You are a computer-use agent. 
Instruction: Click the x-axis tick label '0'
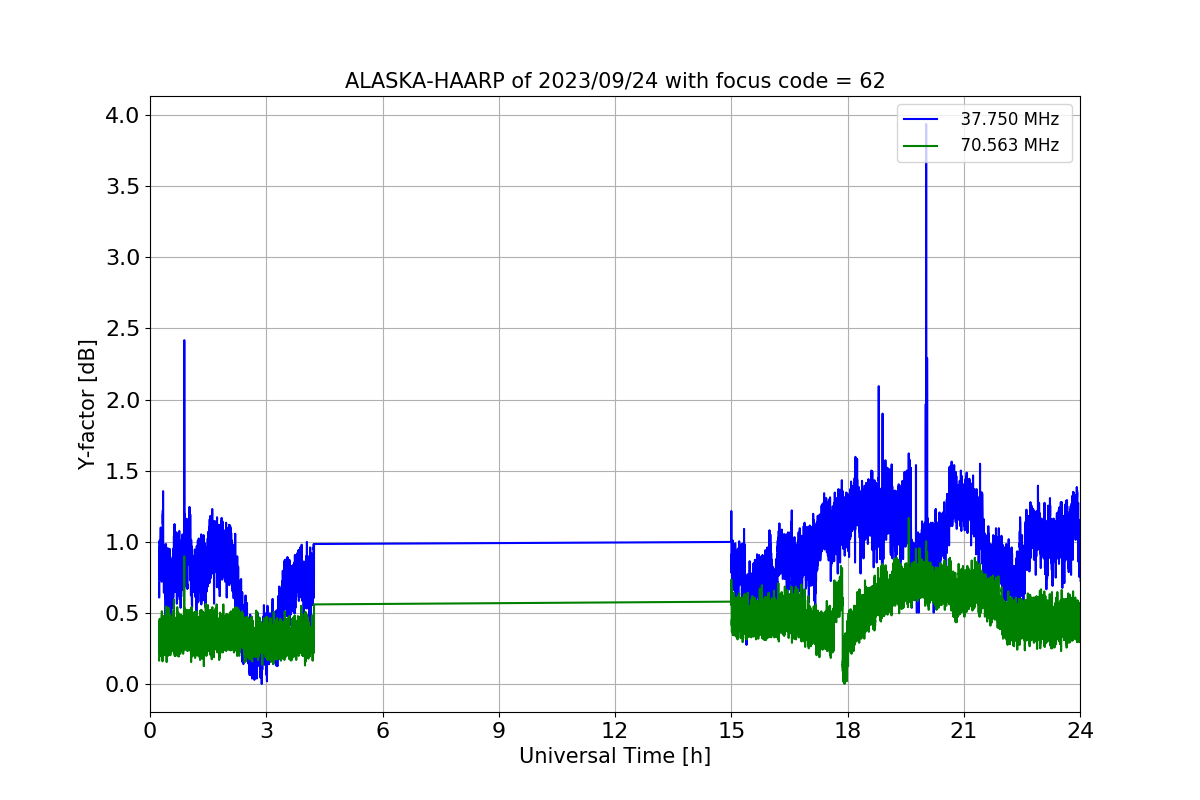[150, 730]
